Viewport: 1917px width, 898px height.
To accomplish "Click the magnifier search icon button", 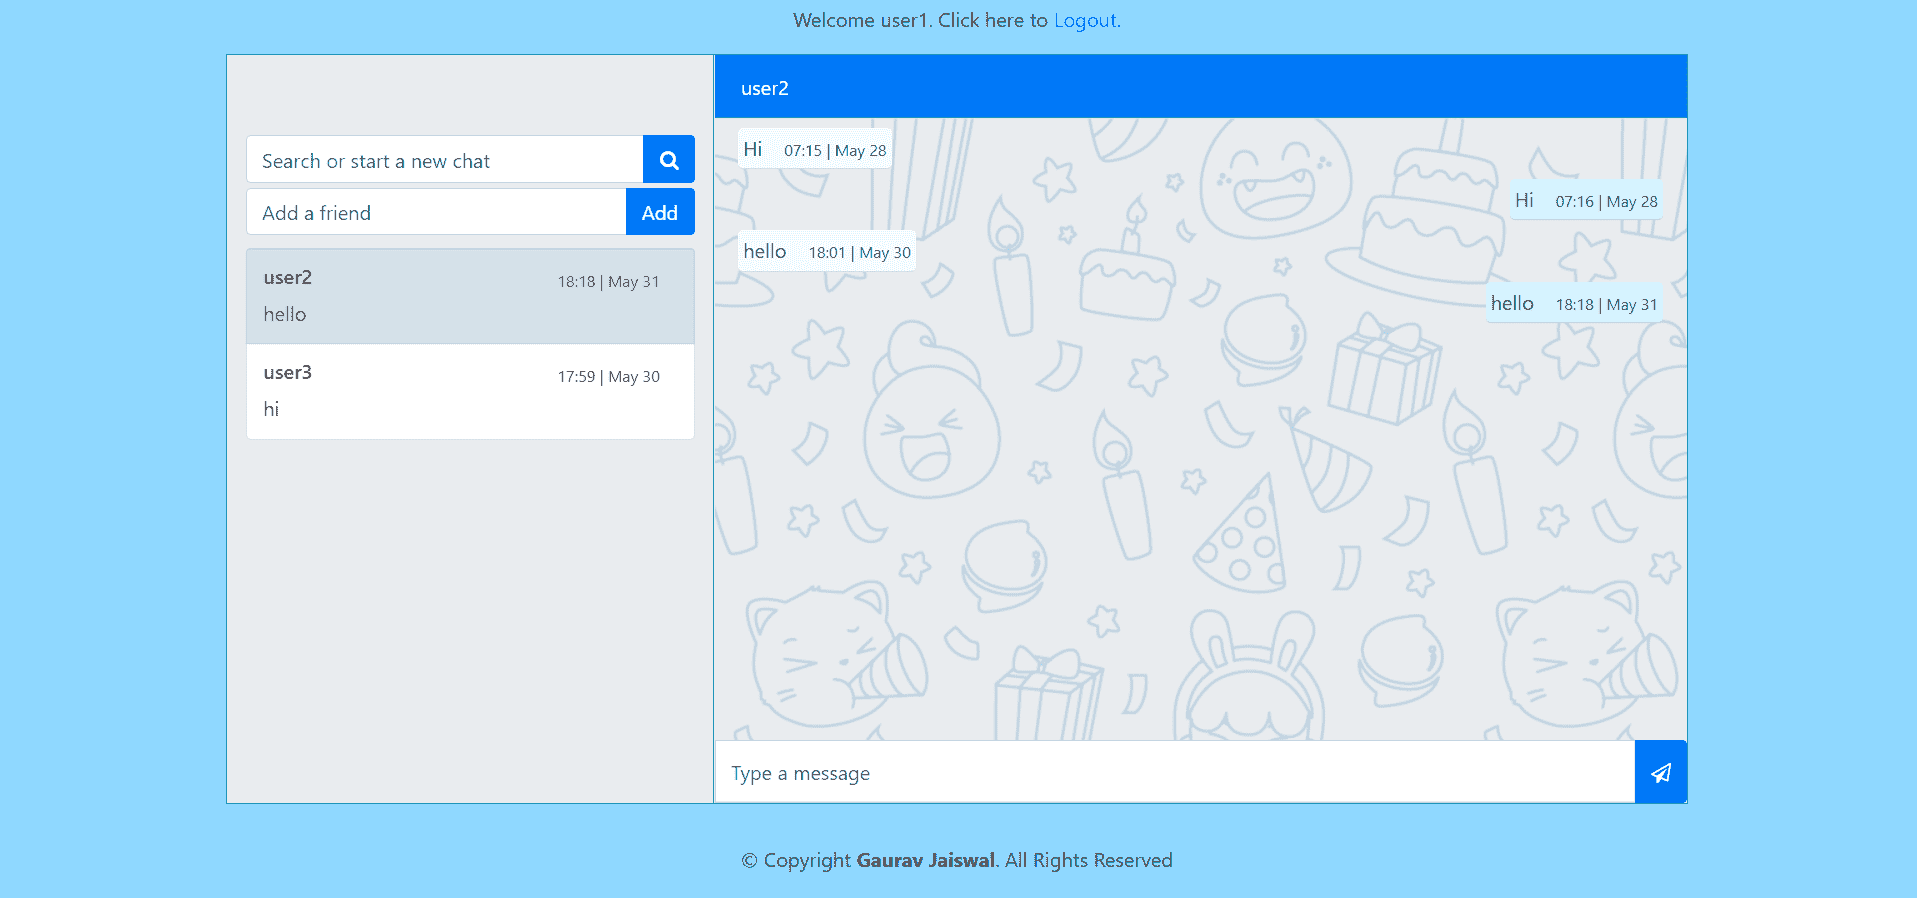I will click(x=668, y=160).
